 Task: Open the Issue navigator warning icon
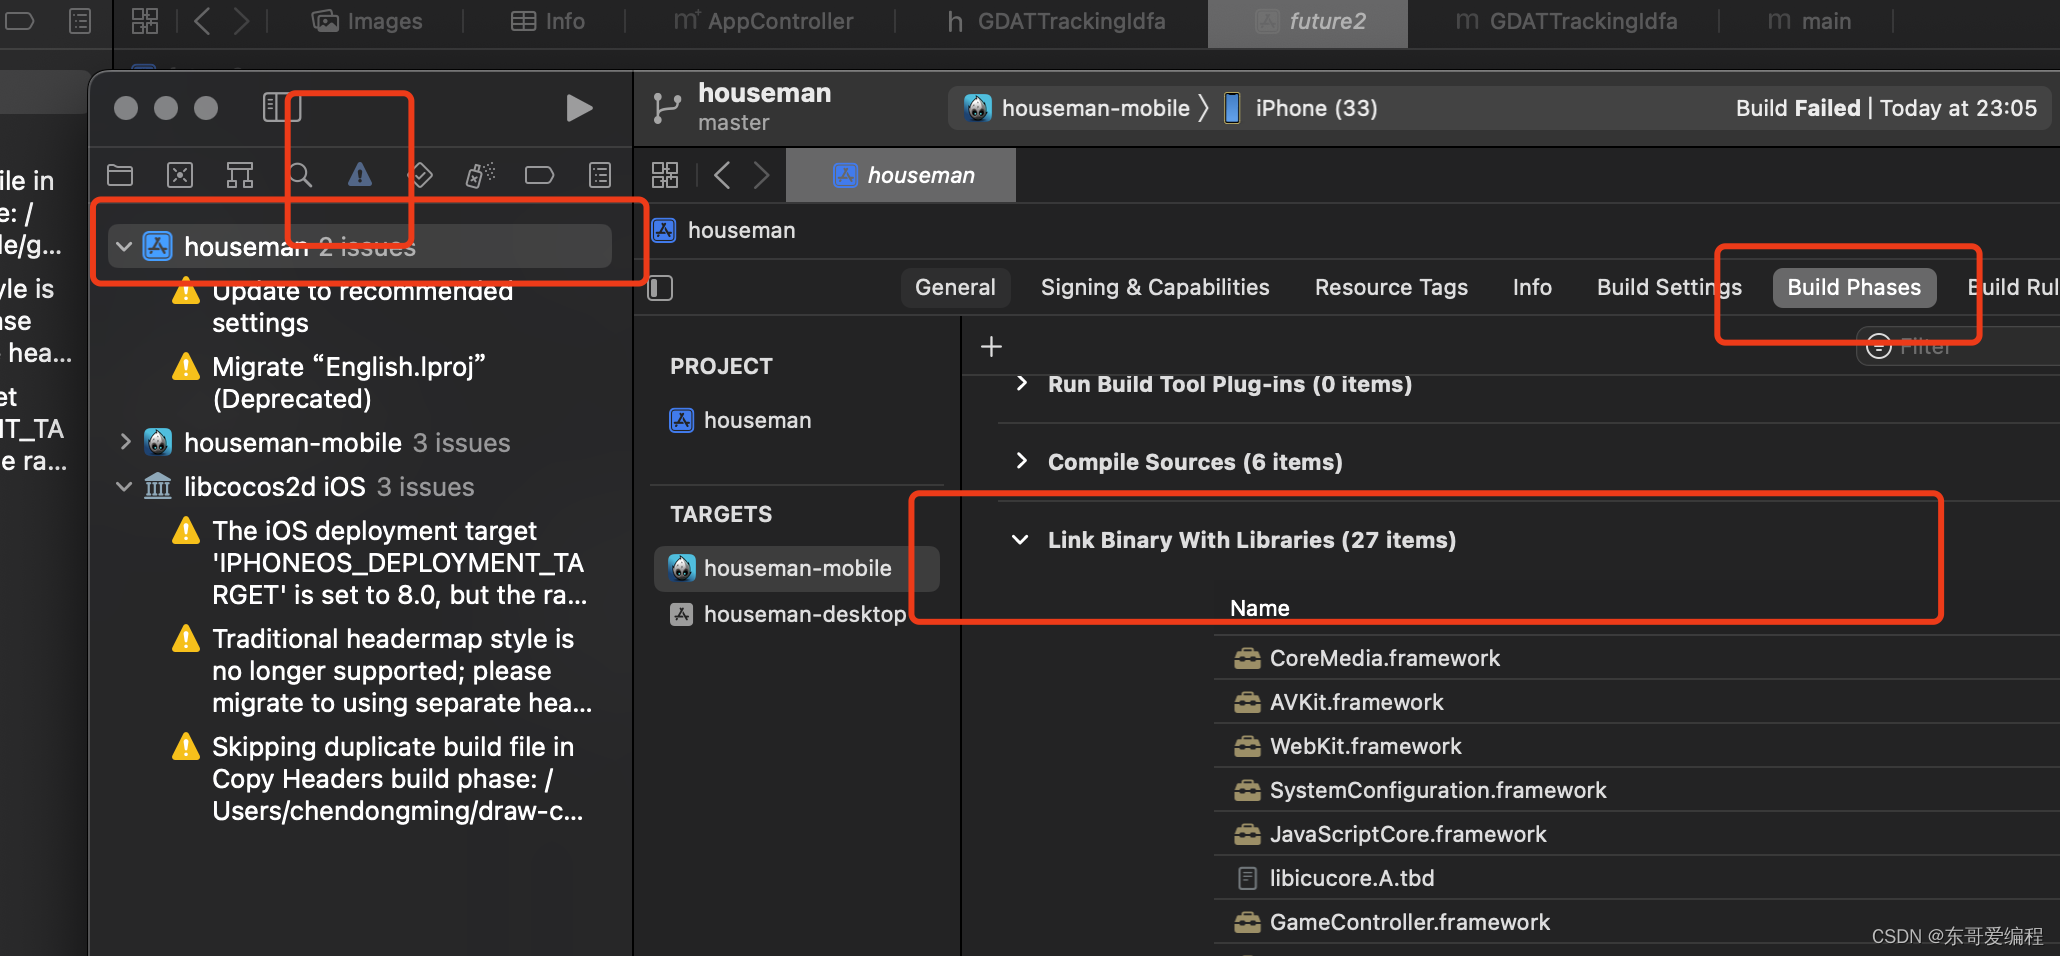[360, 176]
